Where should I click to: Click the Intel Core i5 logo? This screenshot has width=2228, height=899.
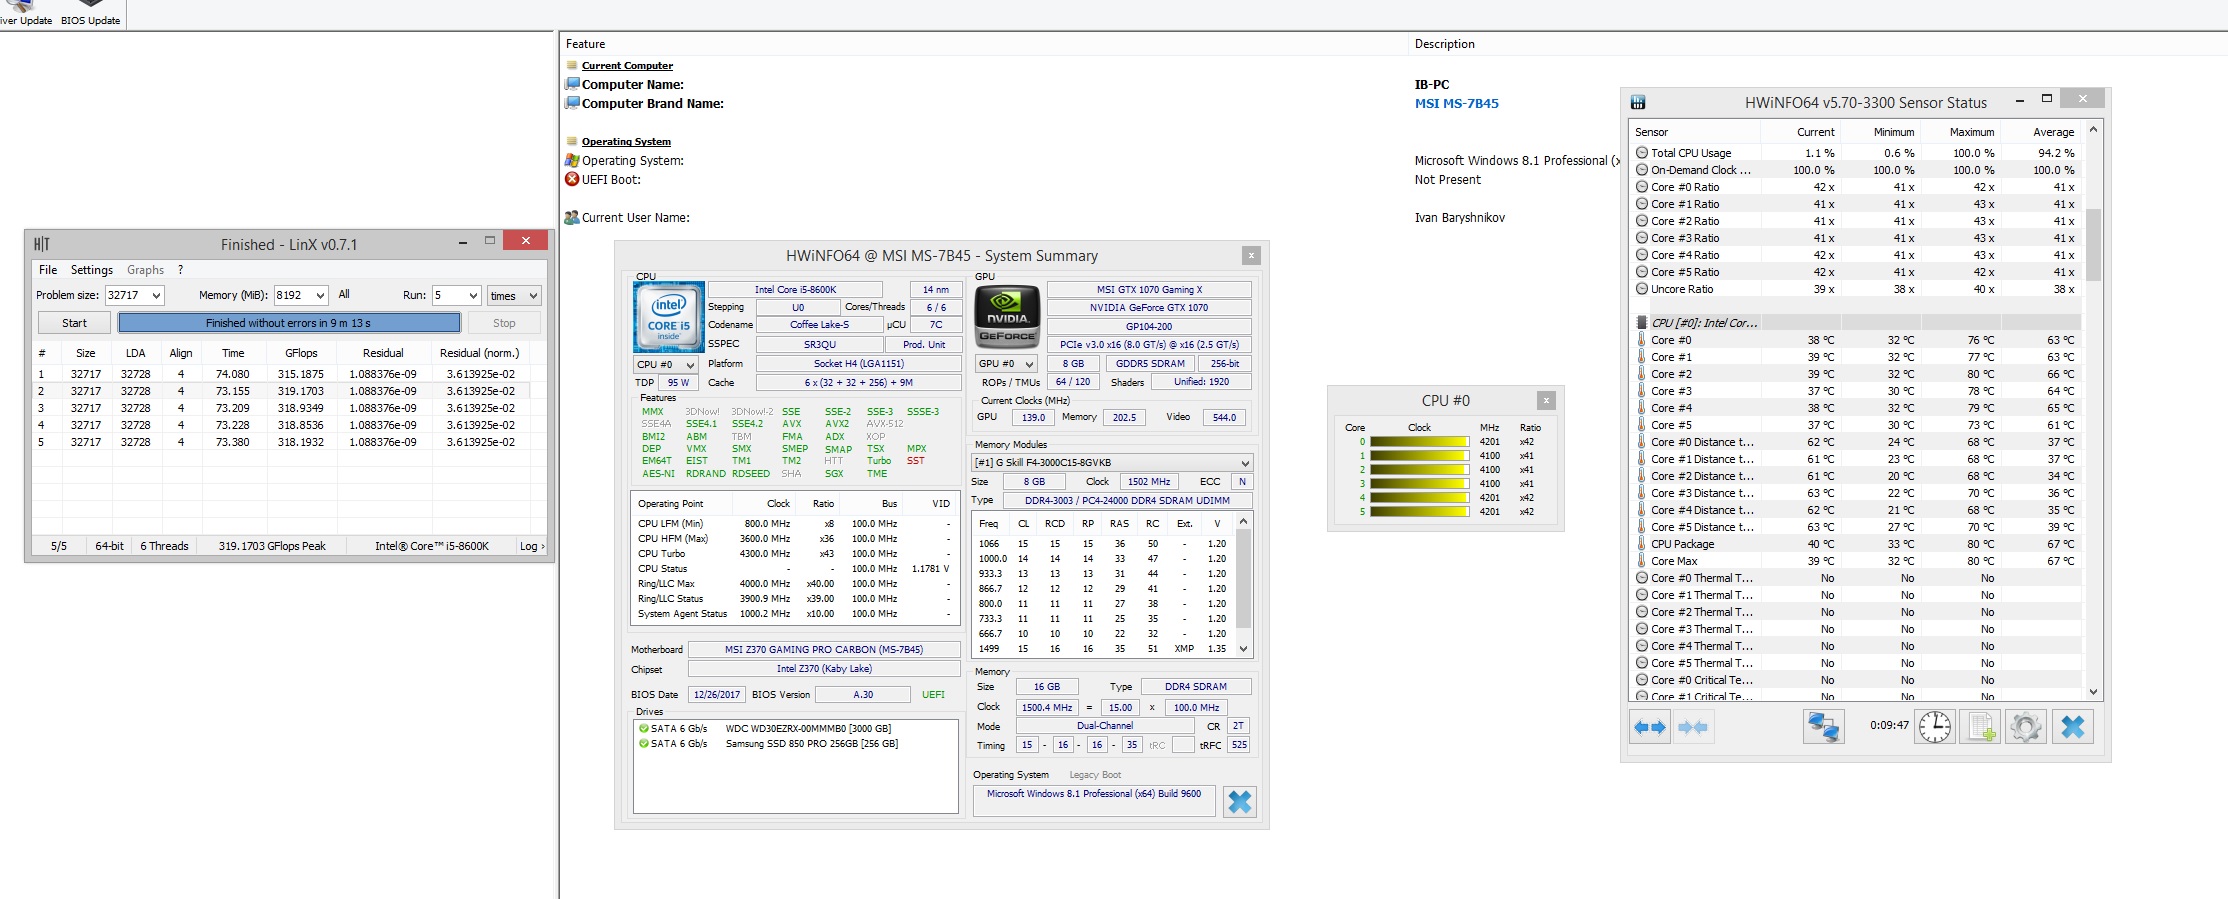pyautogui.click(x=669, y=316)
